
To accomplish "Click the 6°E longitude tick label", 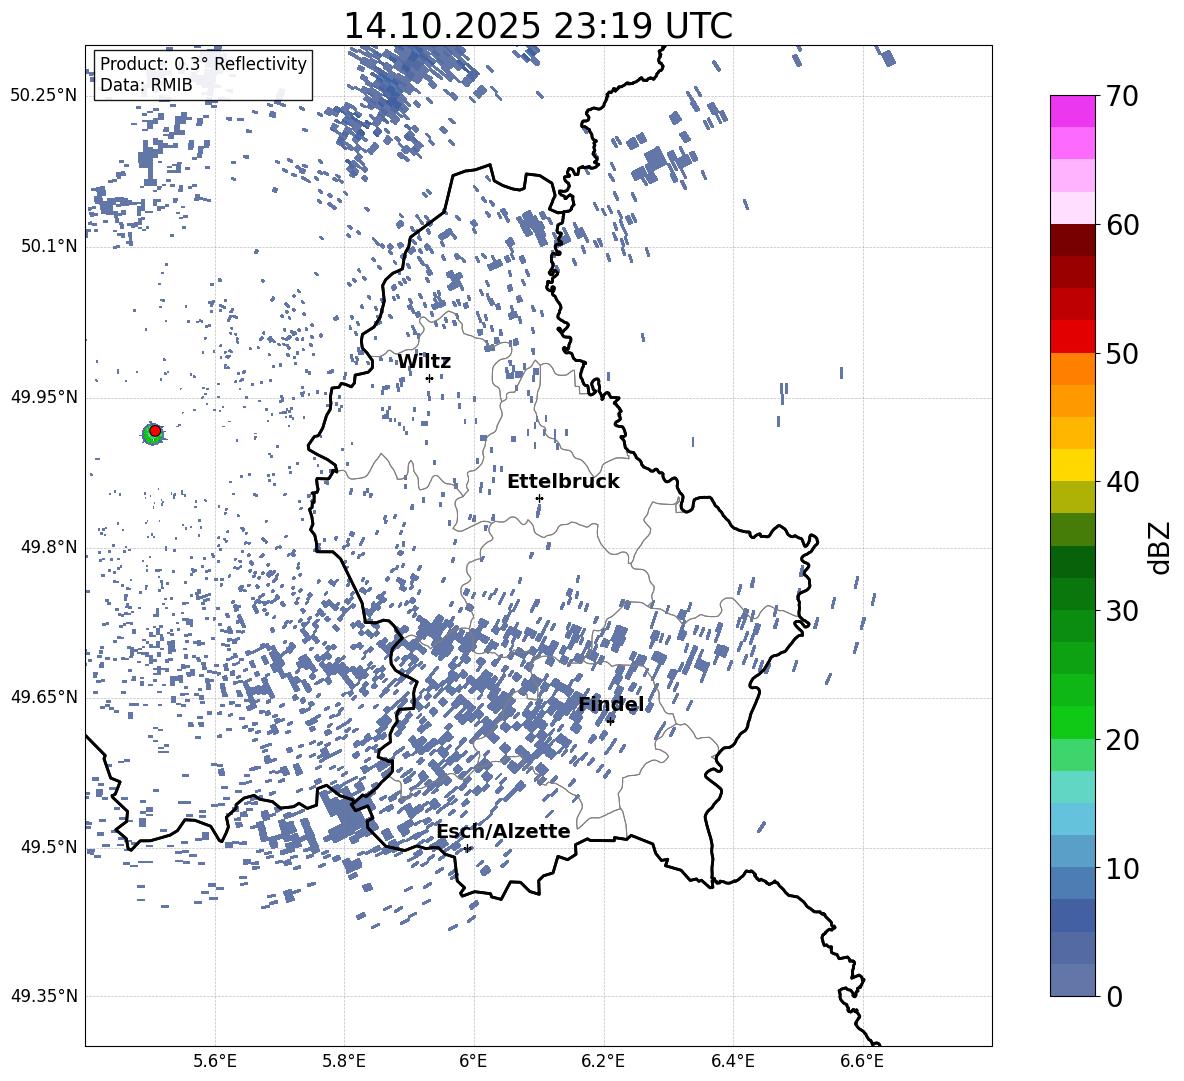I will click(473, 1060).
